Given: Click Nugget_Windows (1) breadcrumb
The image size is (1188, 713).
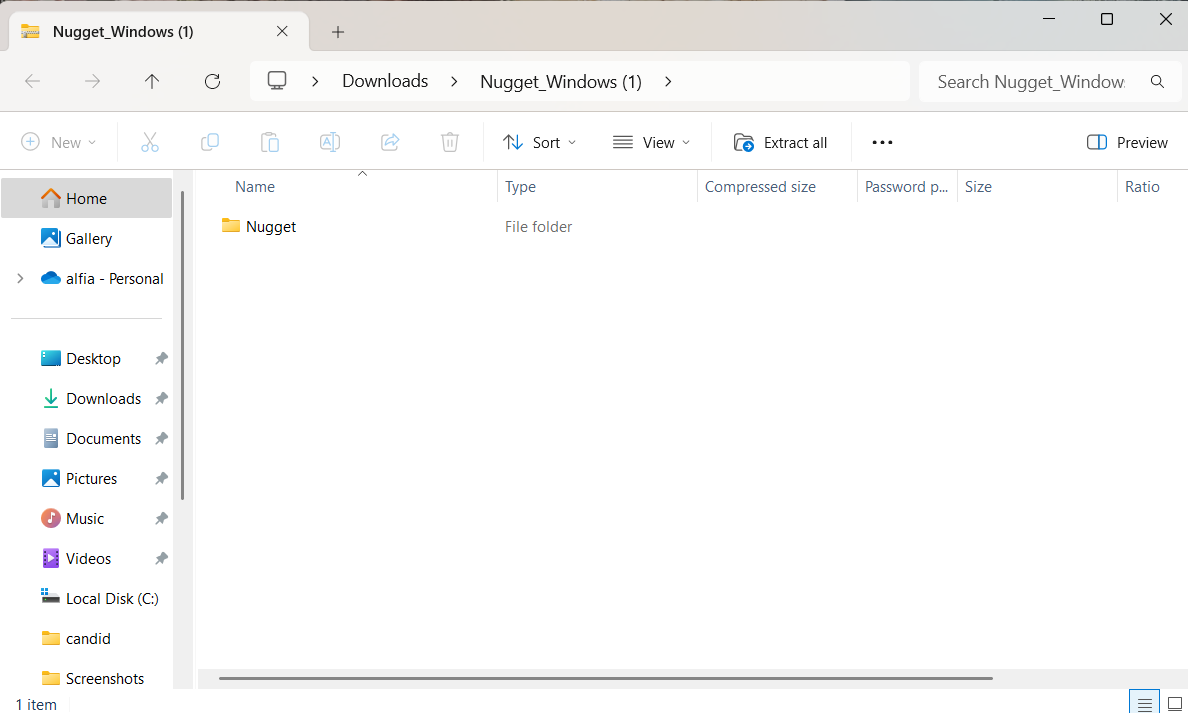Looking at the screenshot, I should click(561, 81).
